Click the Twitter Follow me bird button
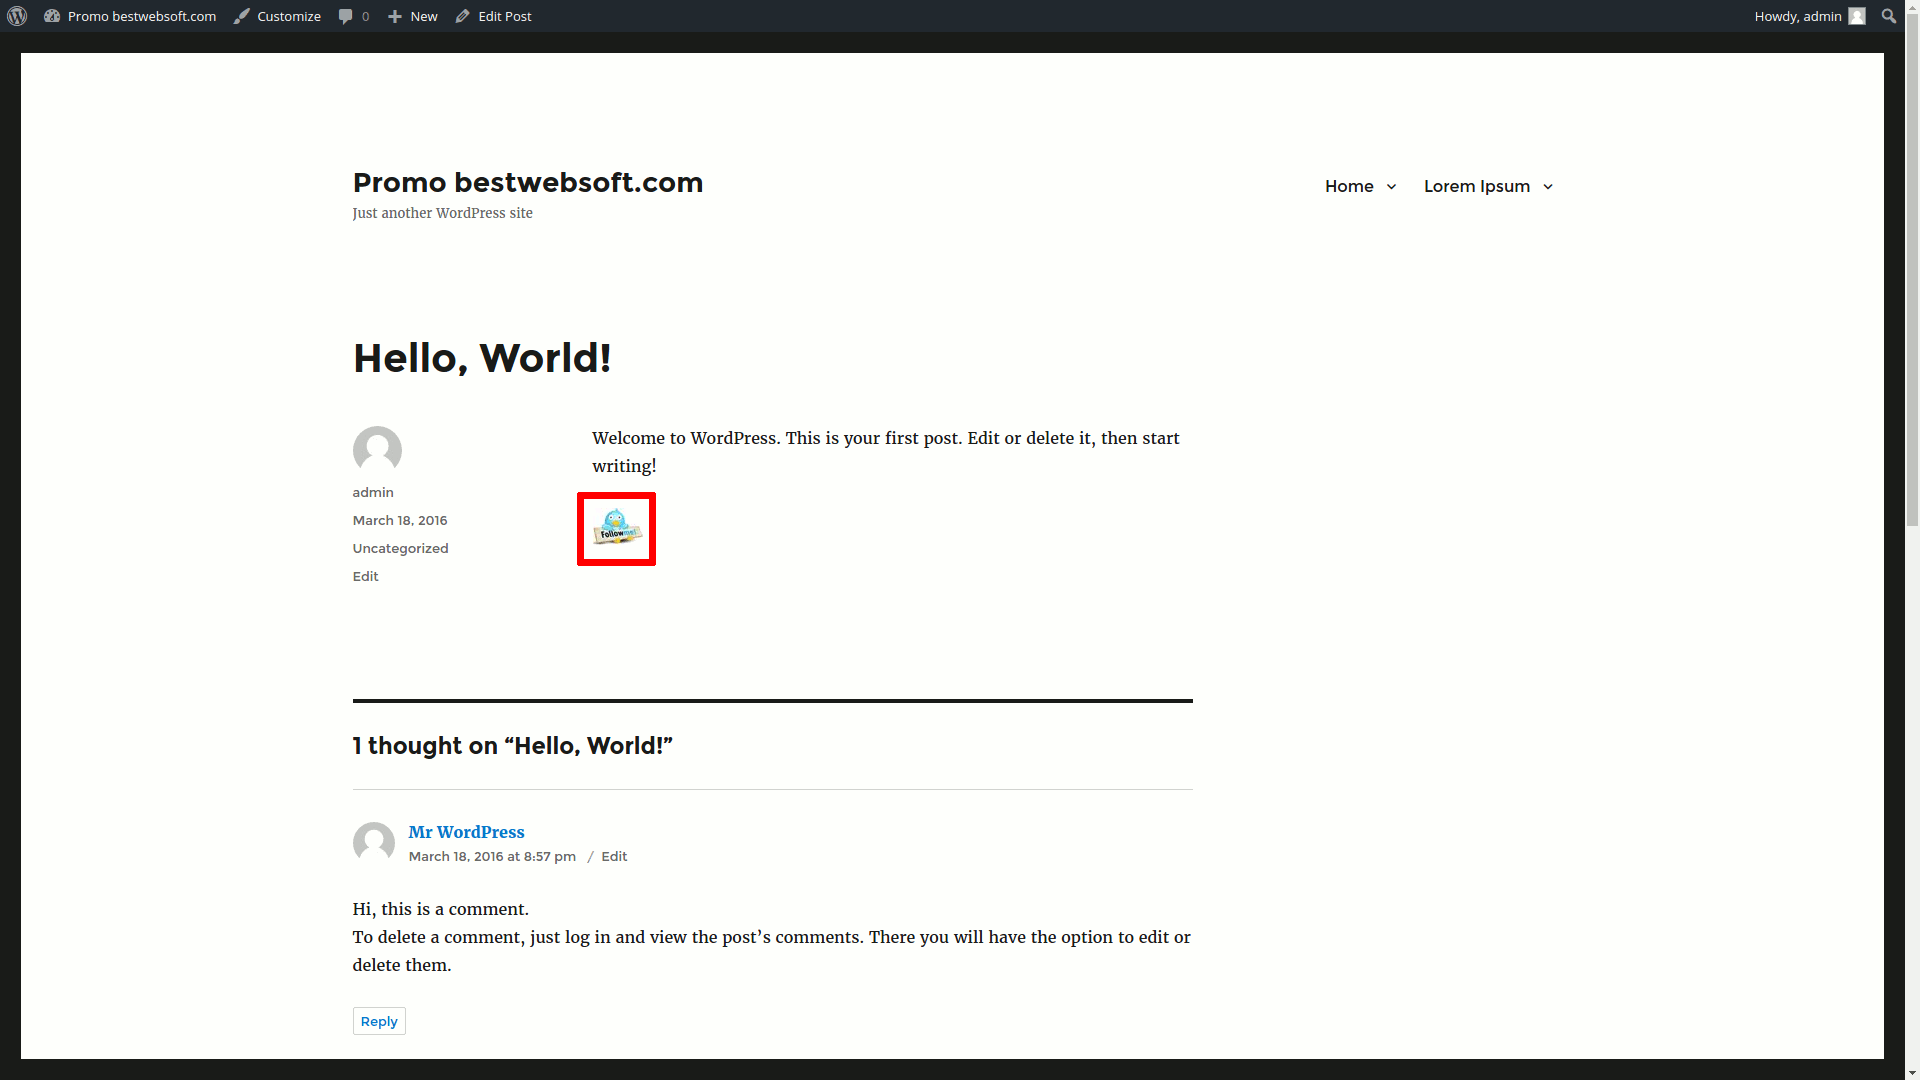 (616, 528)
